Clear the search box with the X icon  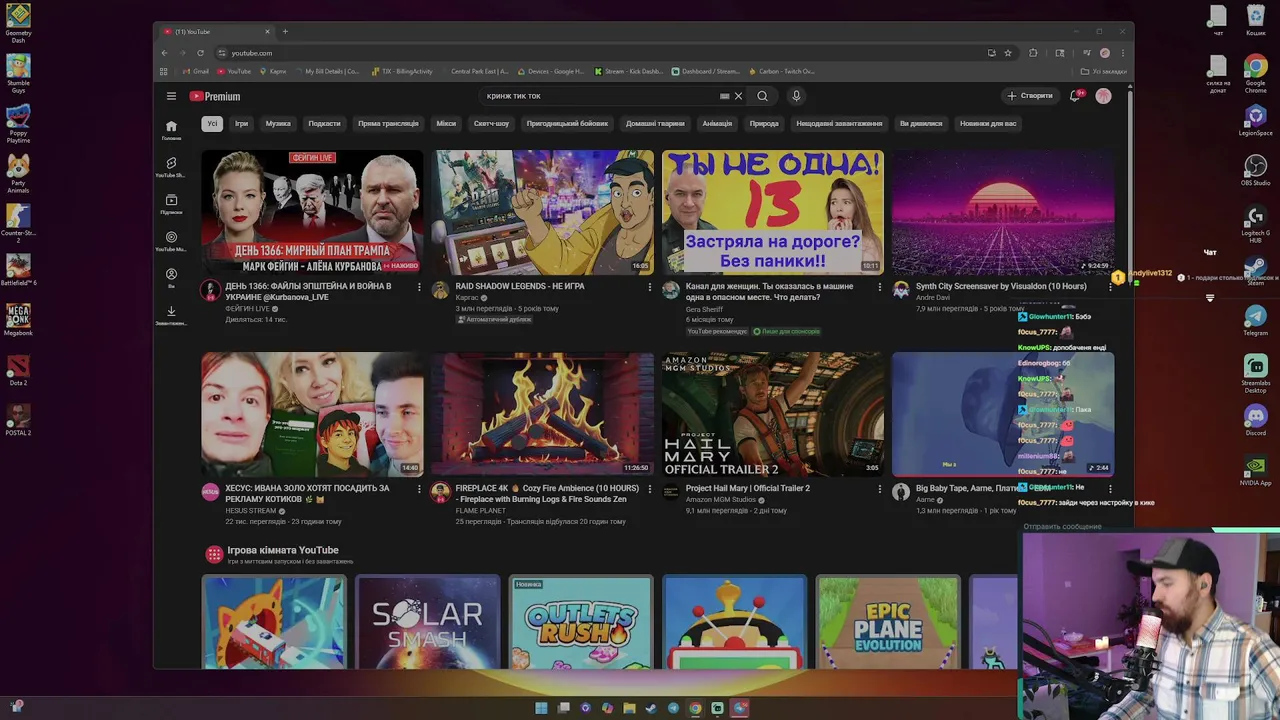click(x=738, y=96)
